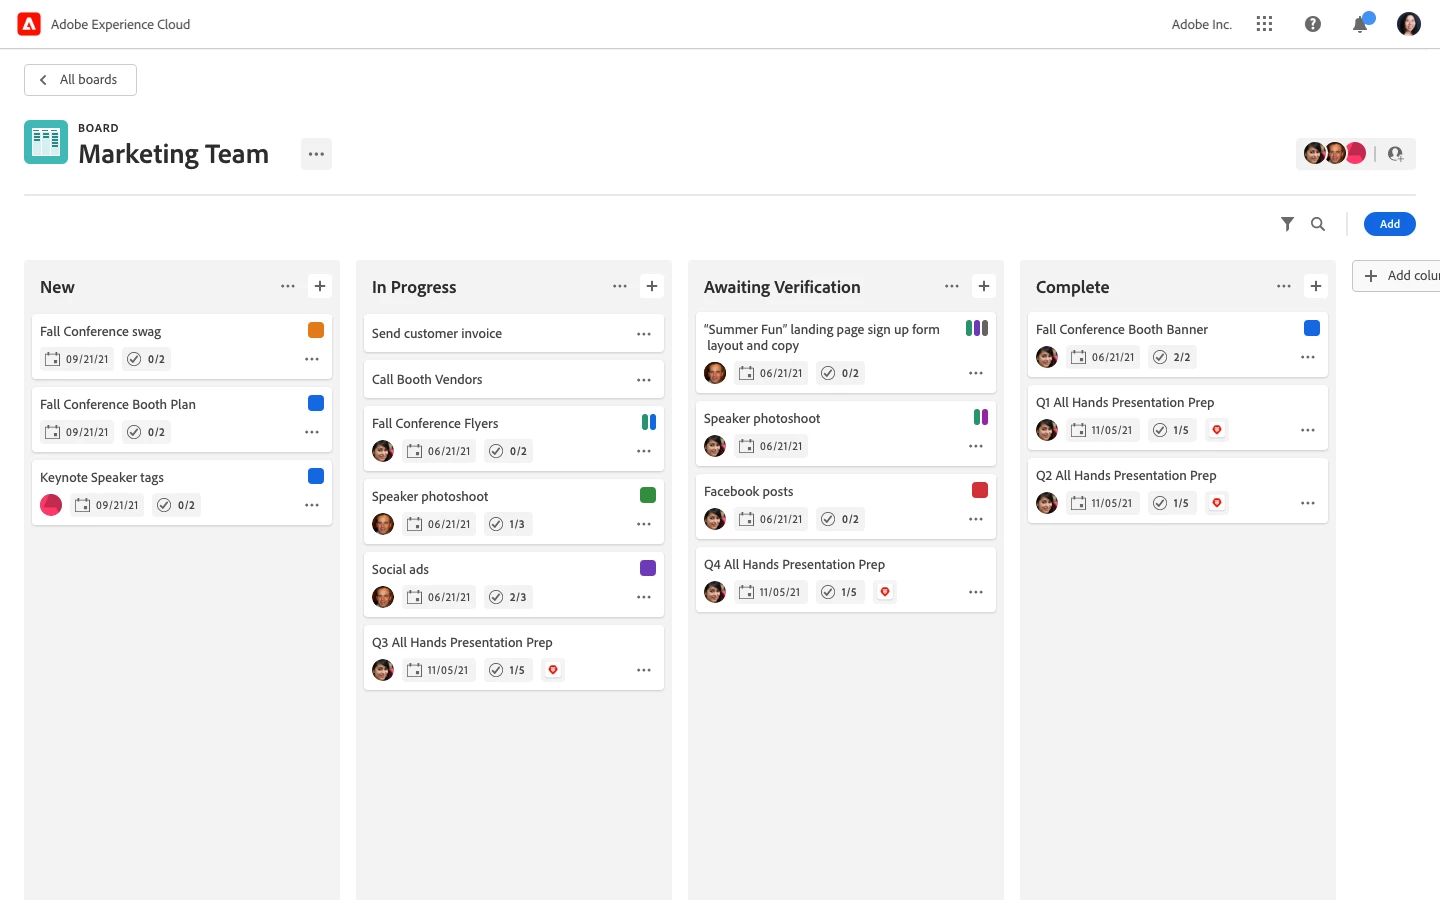Image resolution: width=1440 pixels, height=900 pixels.
Task: Click the Adobe logo icon
Action: click(x=29, y=24)
